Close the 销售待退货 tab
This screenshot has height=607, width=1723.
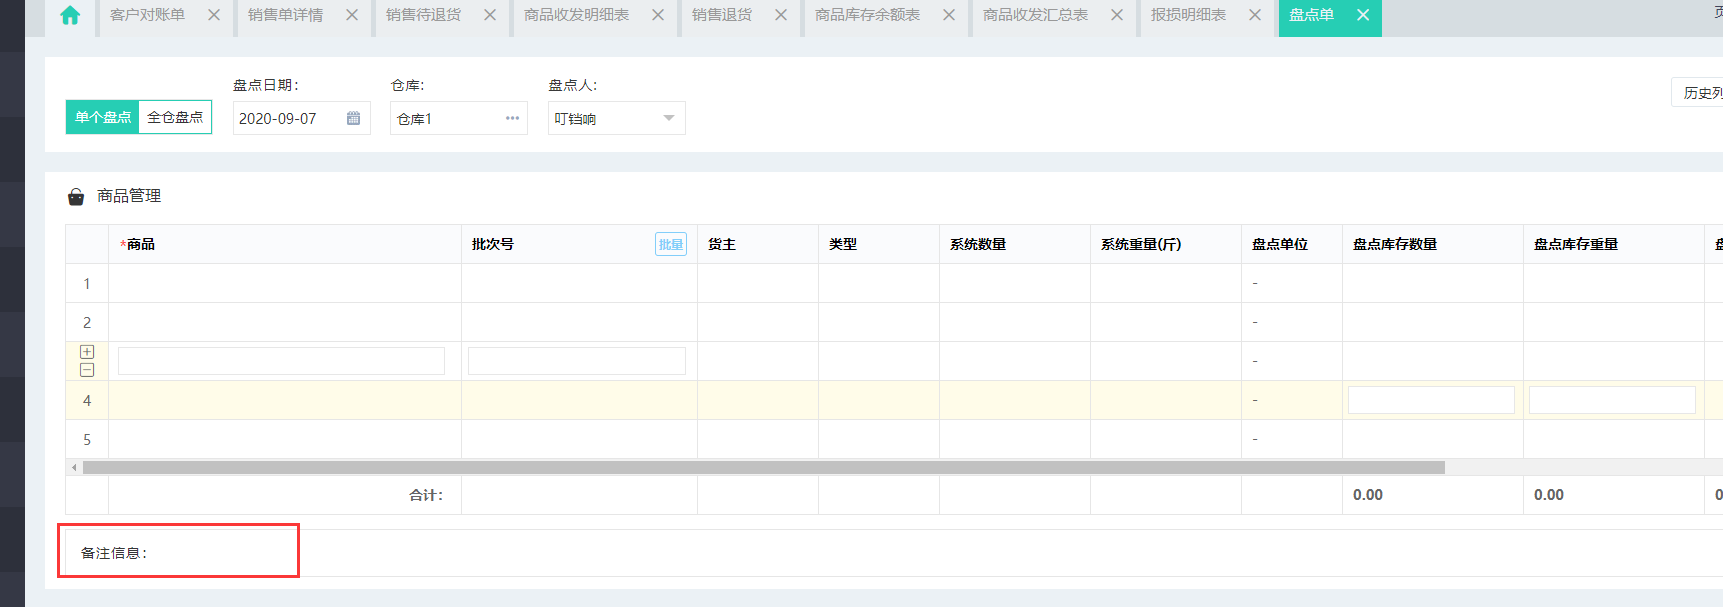point(490,15)
